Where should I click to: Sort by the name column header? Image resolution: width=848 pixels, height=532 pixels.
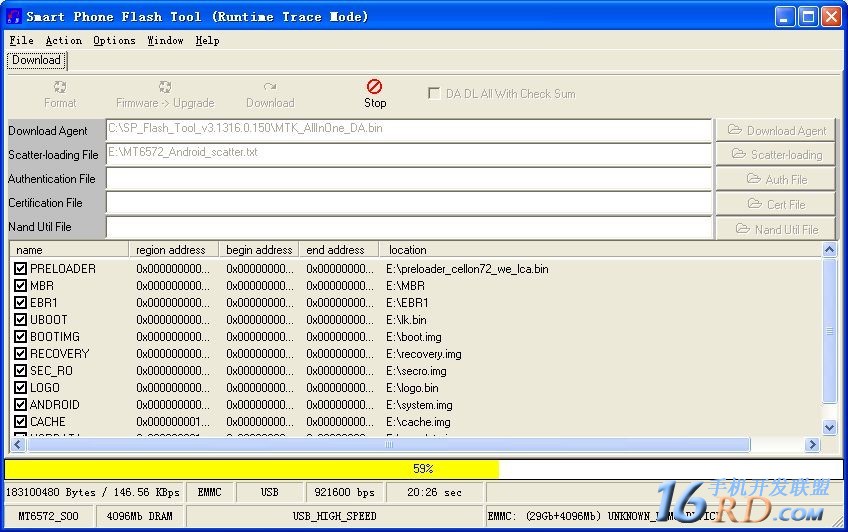pos(69,250)
